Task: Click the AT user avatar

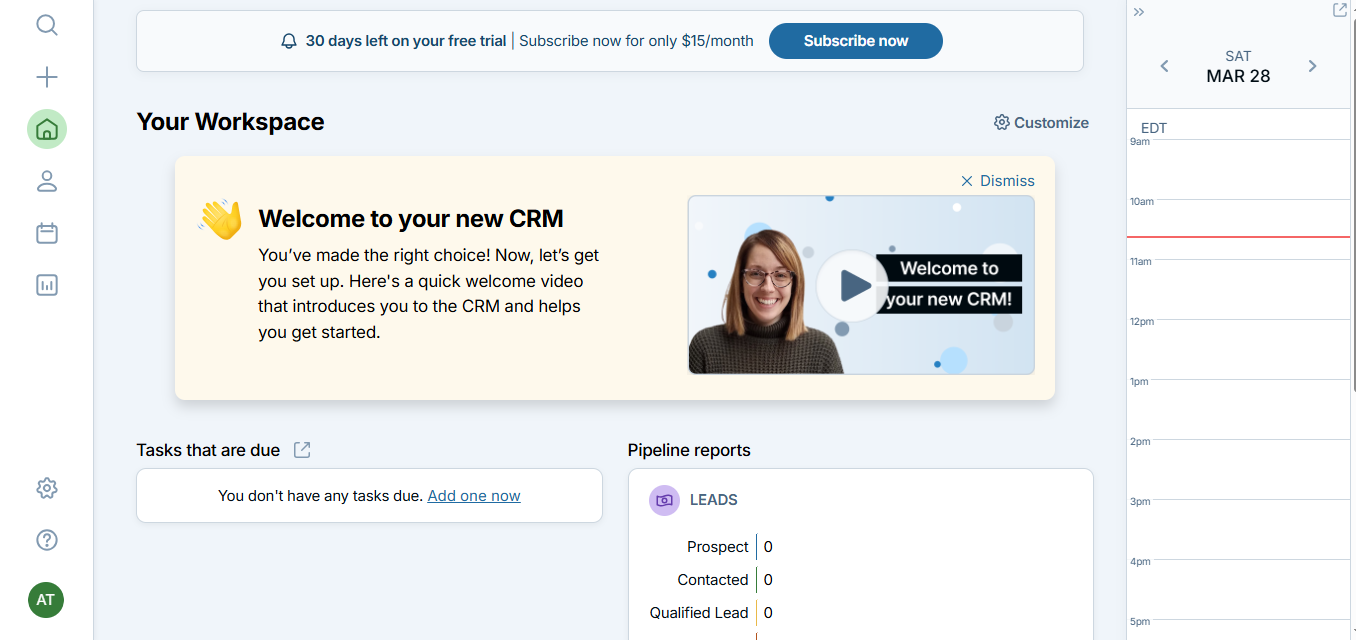Action: pyautogui.click(x=46, y=600)
